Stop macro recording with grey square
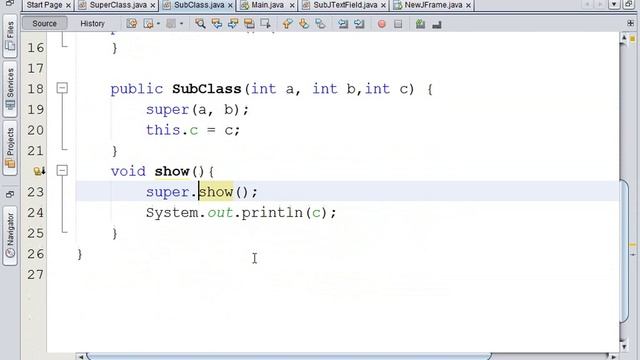This screenshot has width=640, height=360. point(398,24)
